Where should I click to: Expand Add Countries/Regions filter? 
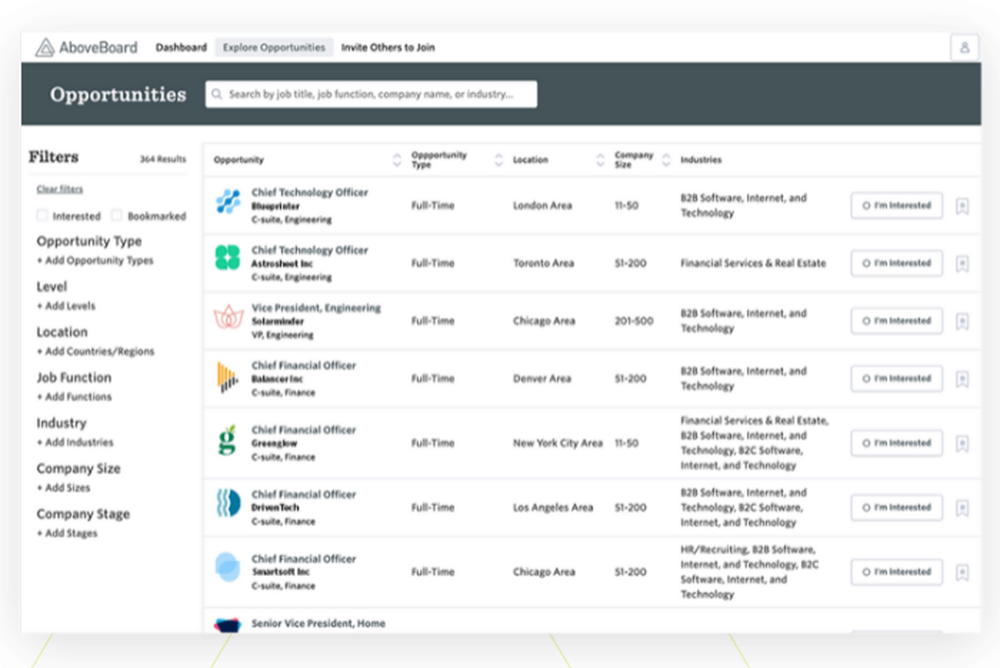pos(95,351)
